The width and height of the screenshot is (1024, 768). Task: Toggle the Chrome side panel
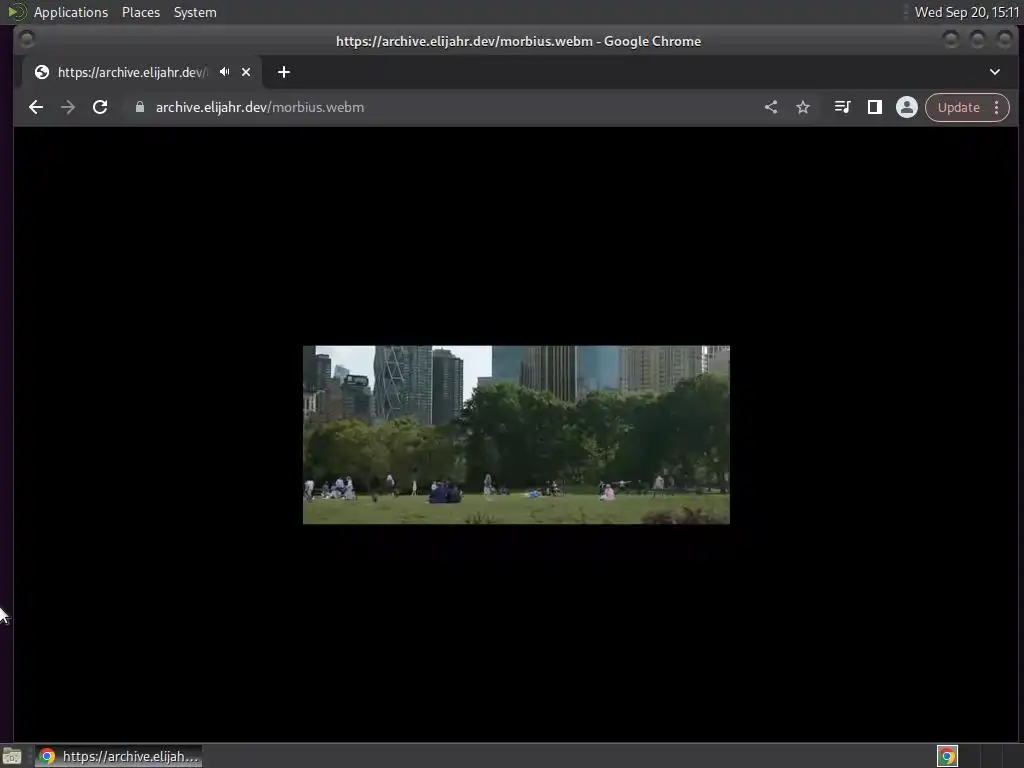874,107
